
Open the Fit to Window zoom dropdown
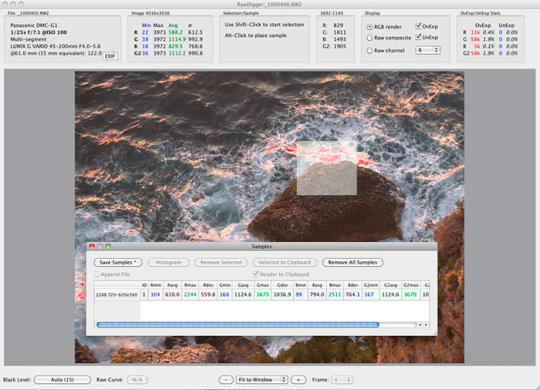coord(262,380)
